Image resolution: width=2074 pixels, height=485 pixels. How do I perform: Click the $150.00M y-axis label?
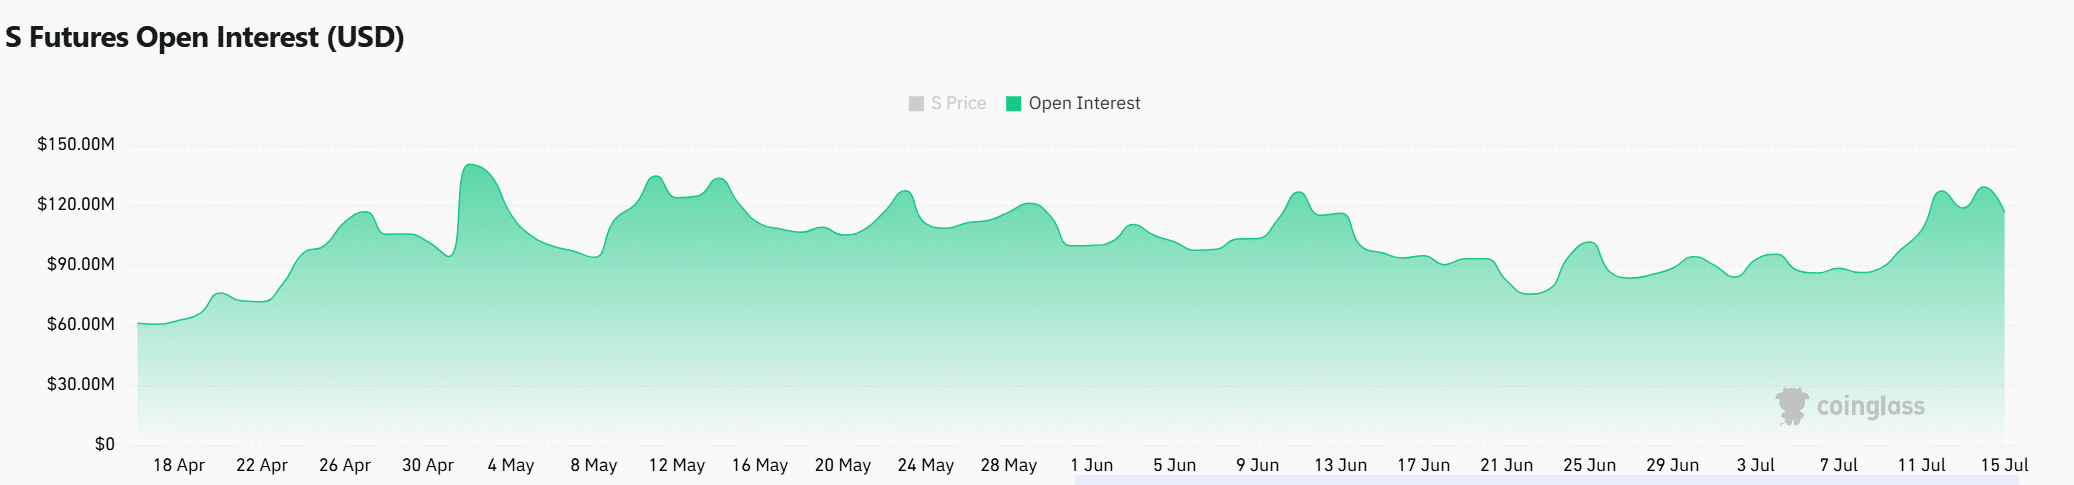(76, 144)
